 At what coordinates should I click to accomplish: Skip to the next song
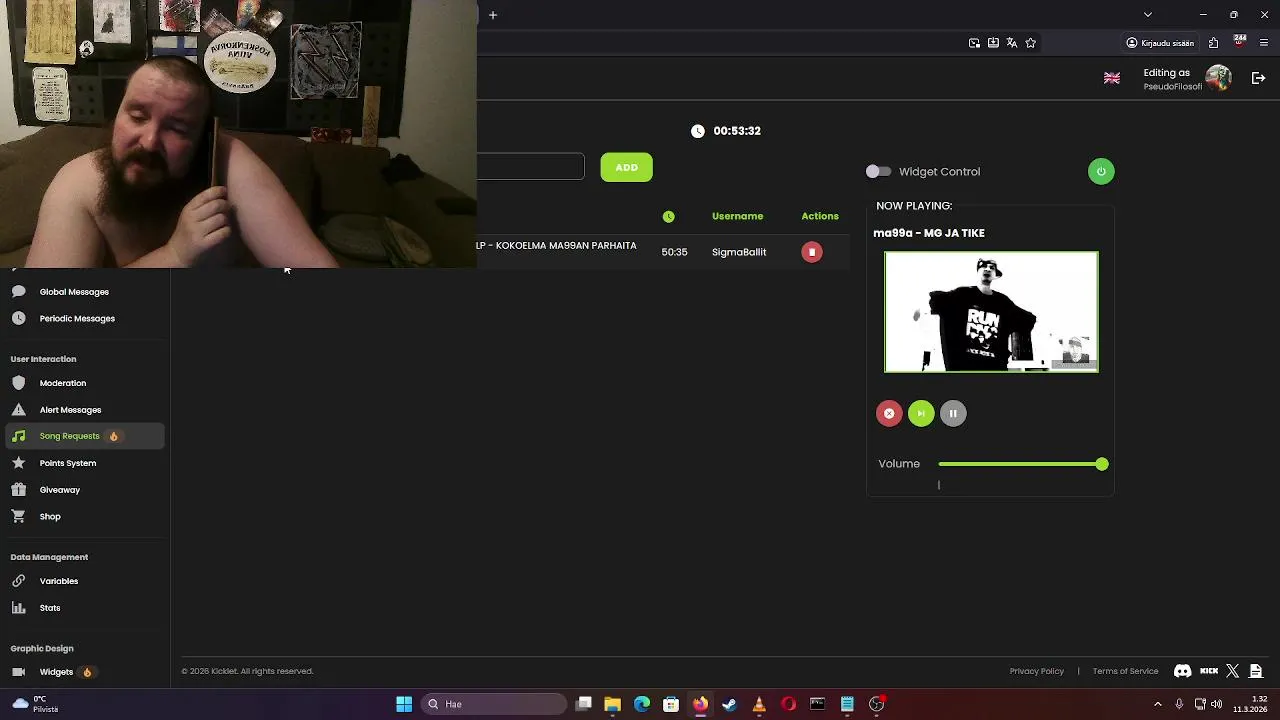pyautogui.click(x=921, y=414)
